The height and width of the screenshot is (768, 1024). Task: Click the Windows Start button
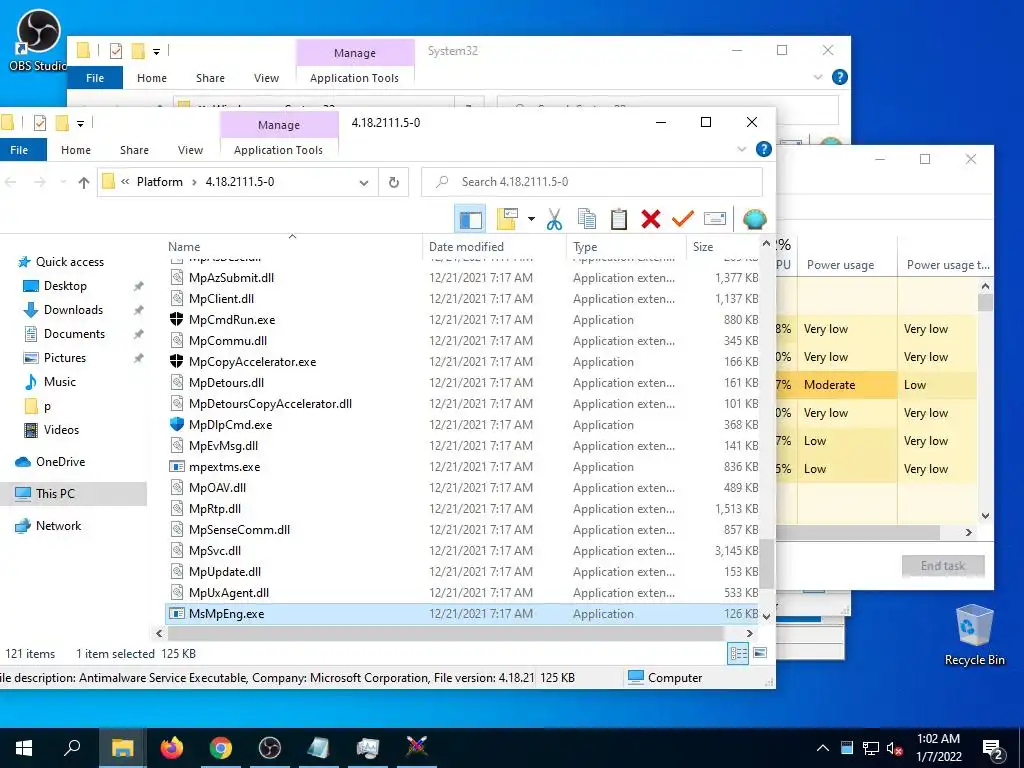(x=24, y=748)
